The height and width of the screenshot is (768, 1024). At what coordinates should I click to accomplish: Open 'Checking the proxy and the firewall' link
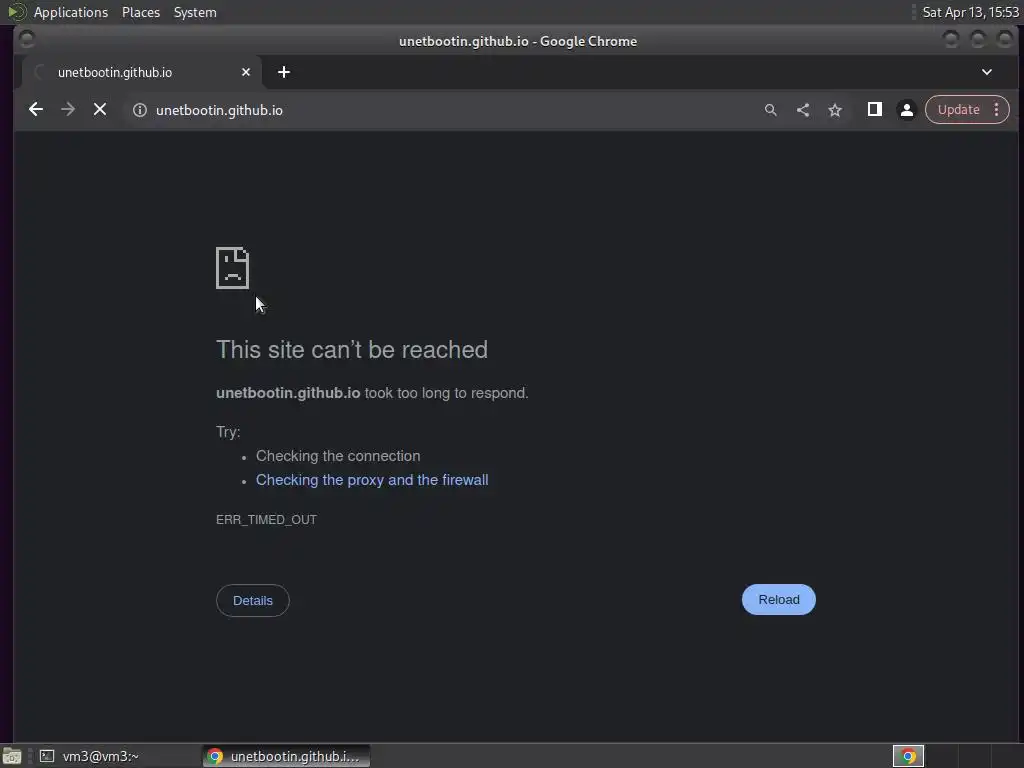pyautogui.click(x=372, y=480)
